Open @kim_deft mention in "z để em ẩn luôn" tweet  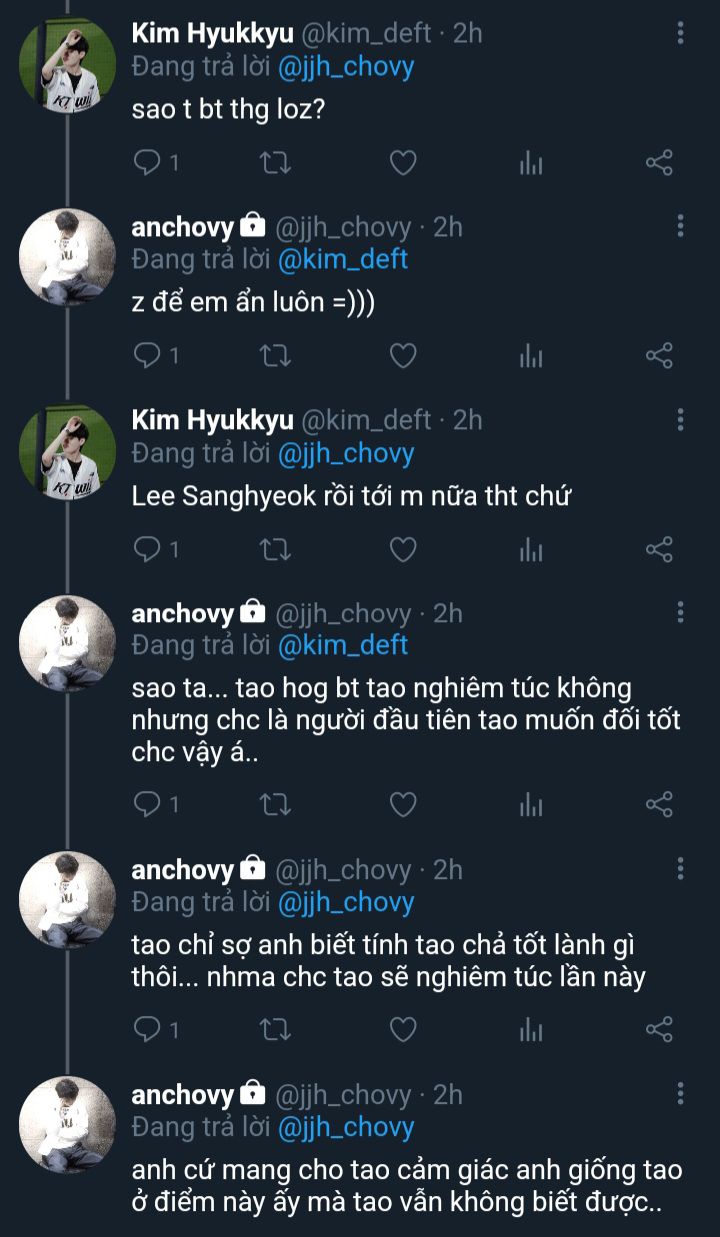pyautogui.click(x=342, y=259)
